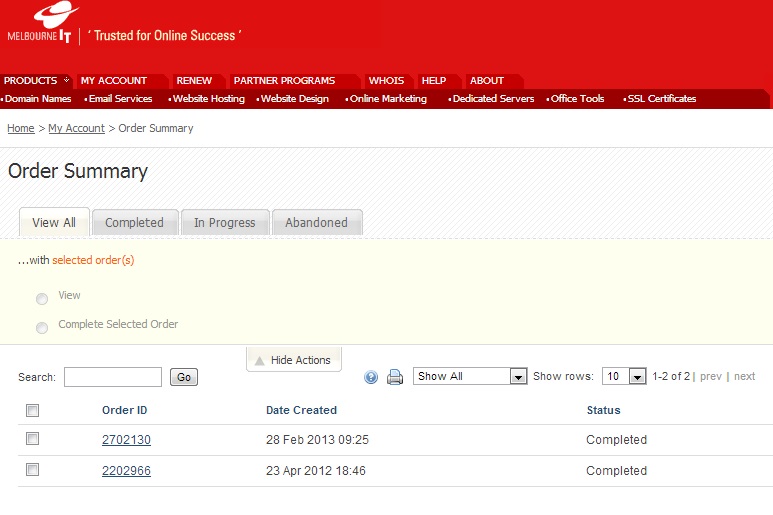Go to Email Services submenu link

tap(120, 99)
